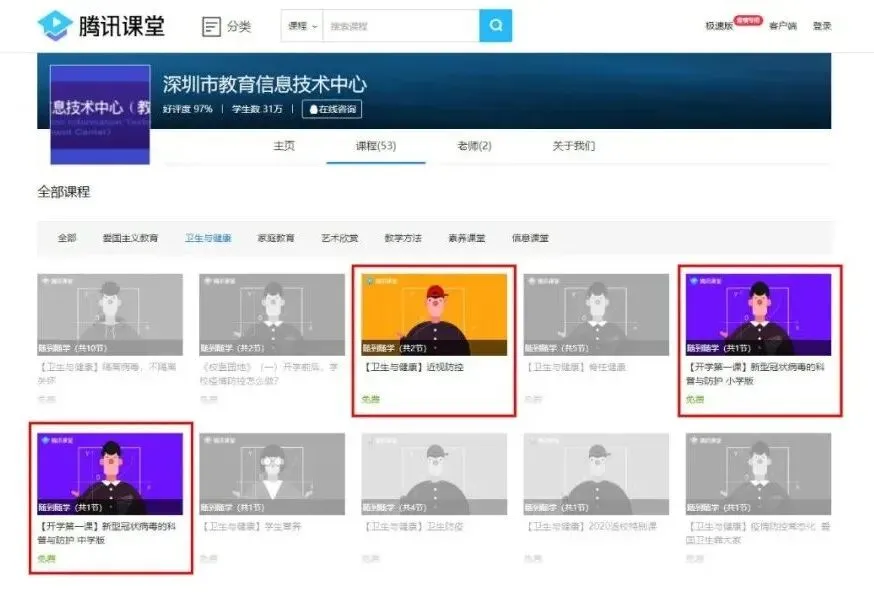Open the 课程 search type dropdown
Screen dimensions: 874x599
(x=303, y=26)
